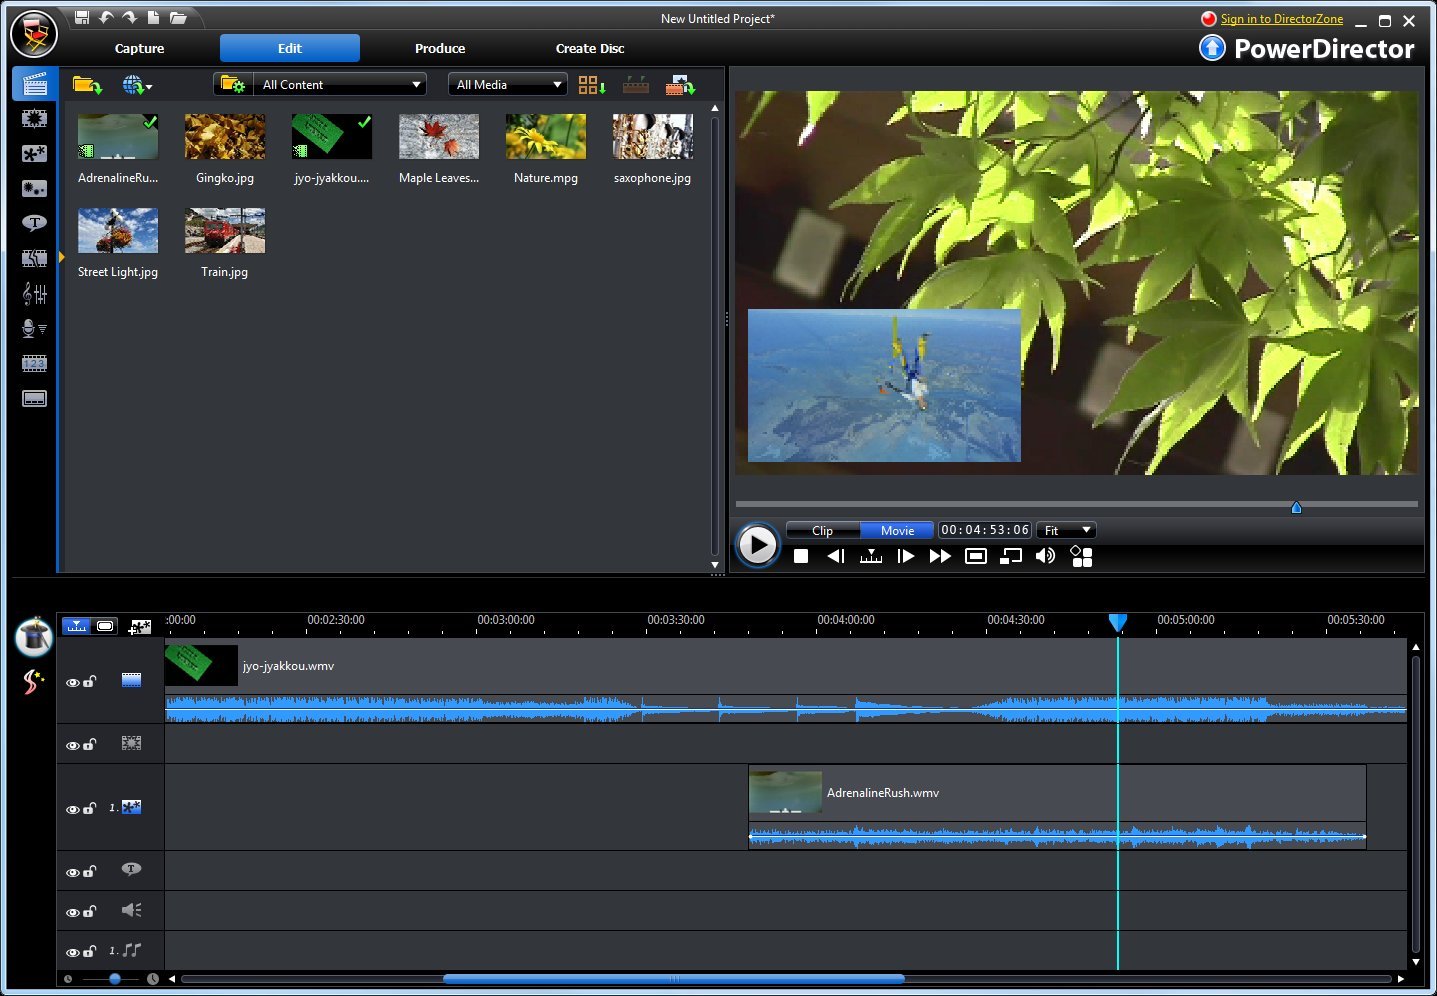Toggle visibility of the music track
The image size is (1437, 996).
[72, 952]
